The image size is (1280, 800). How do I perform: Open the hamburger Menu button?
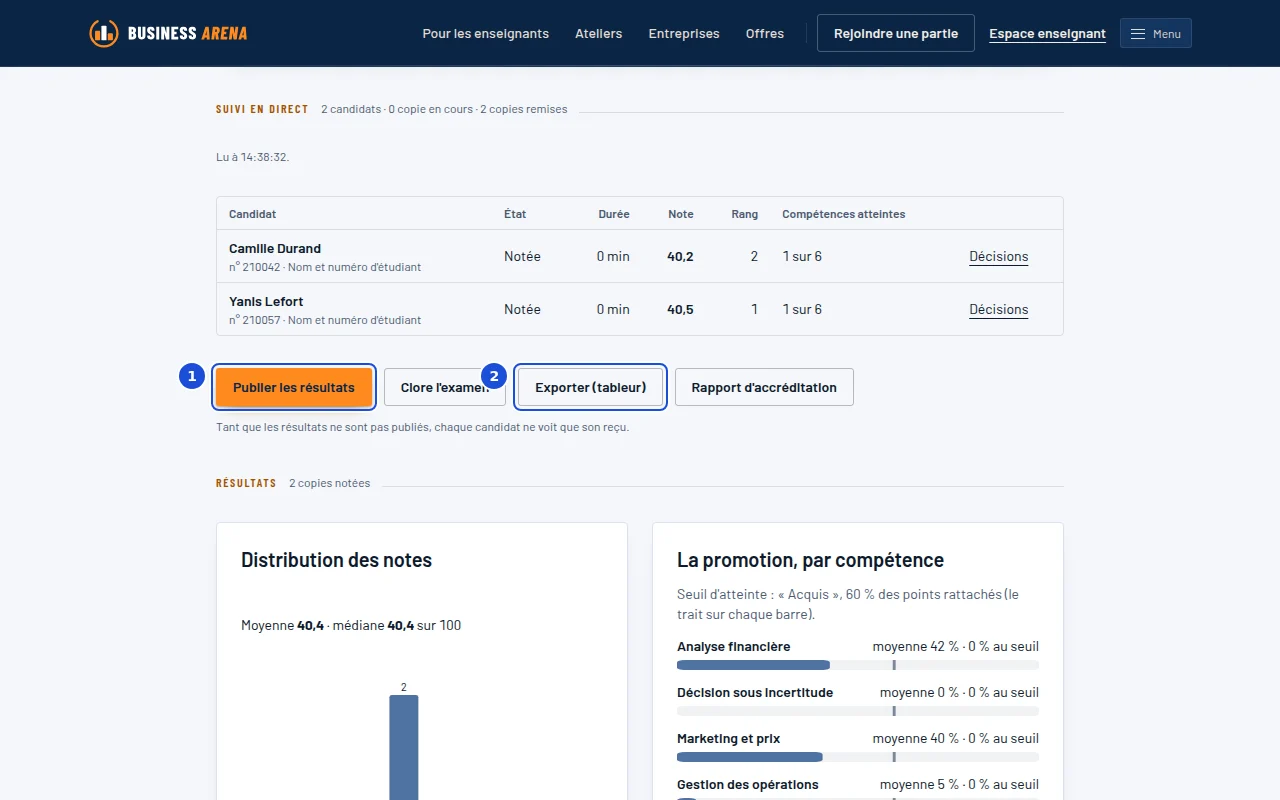click(x=1155, y=34)
